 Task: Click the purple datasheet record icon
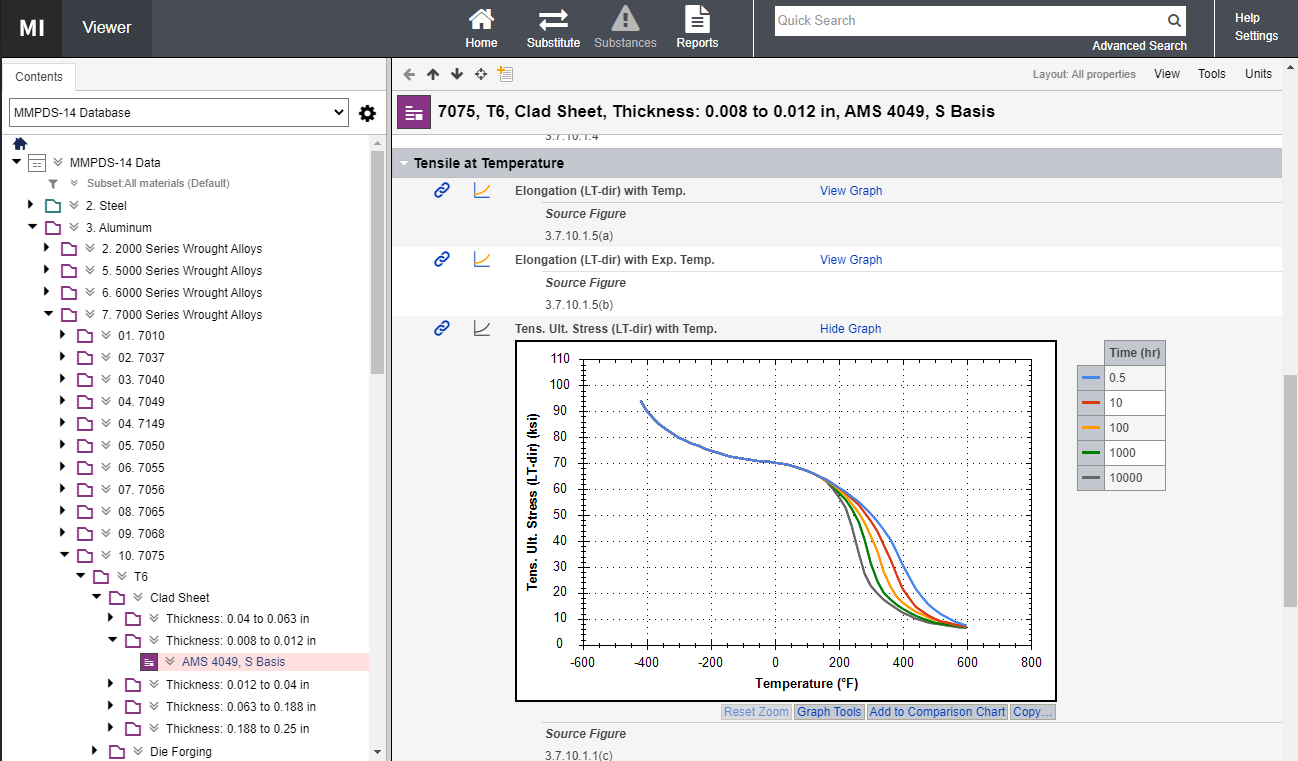pos(414,112)
